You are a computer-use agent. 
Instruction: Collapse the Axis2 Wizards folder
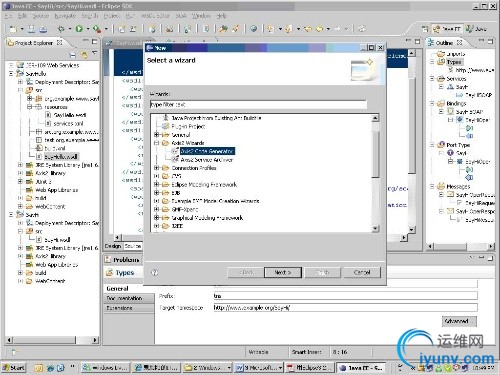[x=156, y=143]
